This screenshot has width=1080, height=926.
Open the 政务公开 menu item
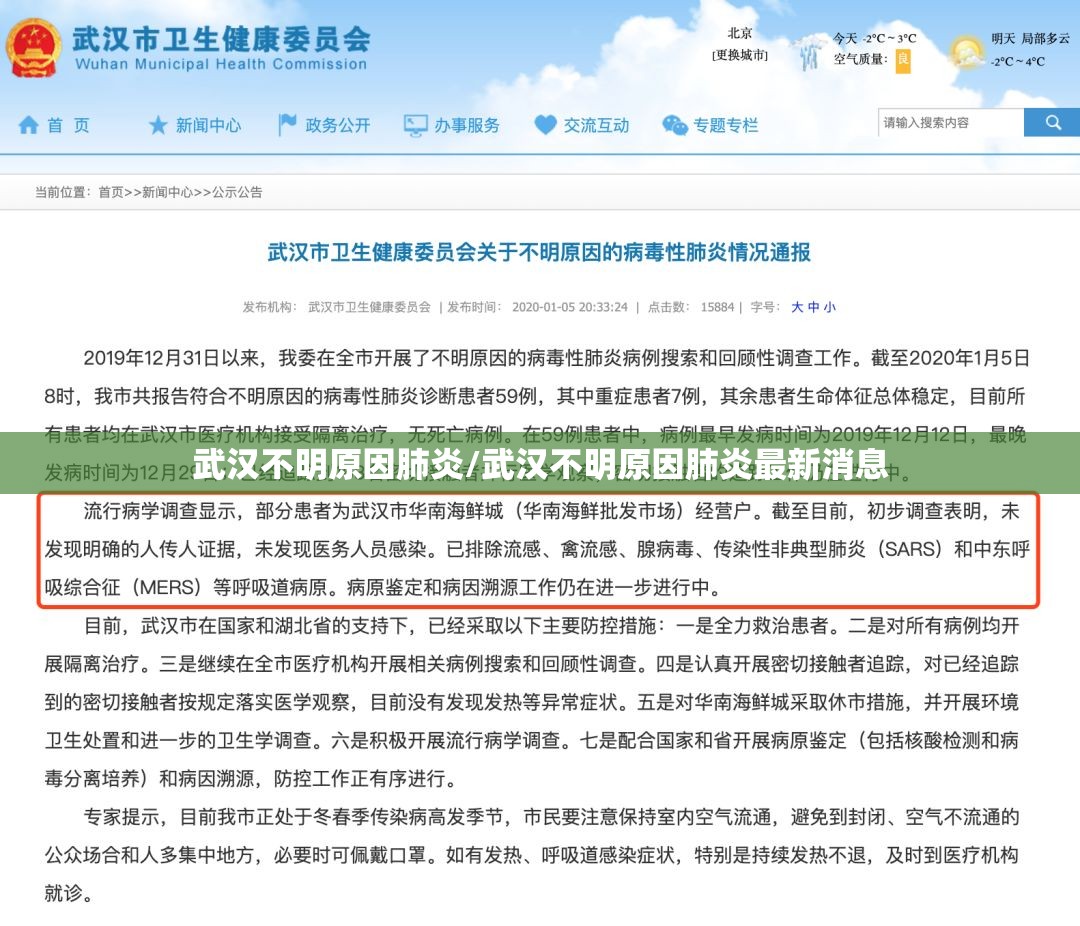[x=338, y=125]
